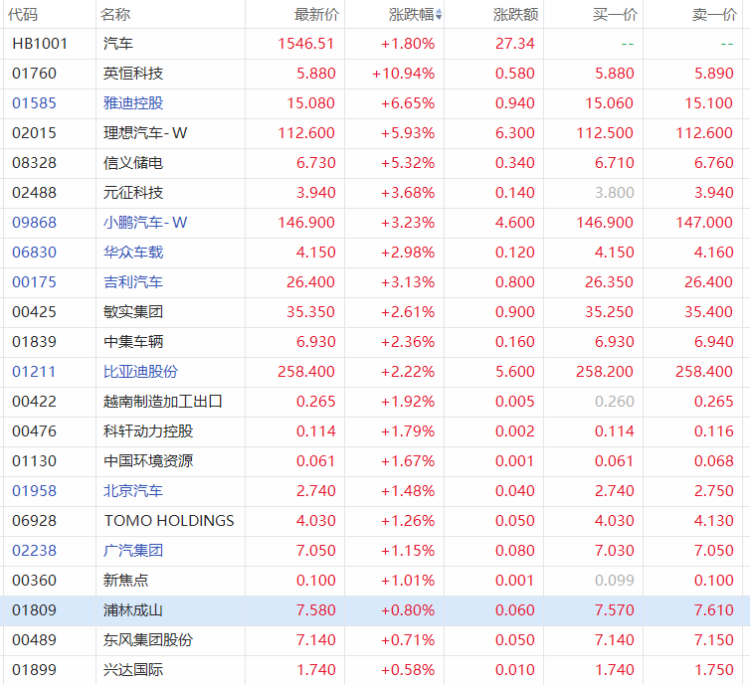Click the +10.94% change value
Image resolution: width=750 pixels, height=685 pixels.
click(404, 74)
